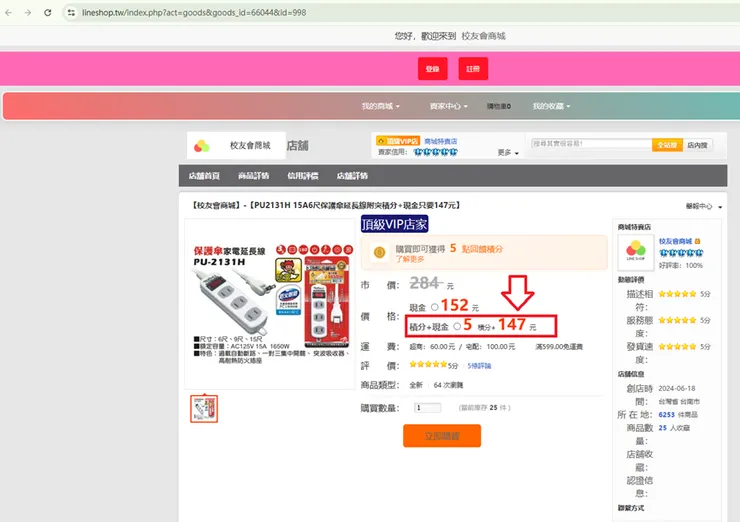The width and height of the screenshot is (740, 522).
Task: Reload the page with the refresh icon
Action: point(48,13)
